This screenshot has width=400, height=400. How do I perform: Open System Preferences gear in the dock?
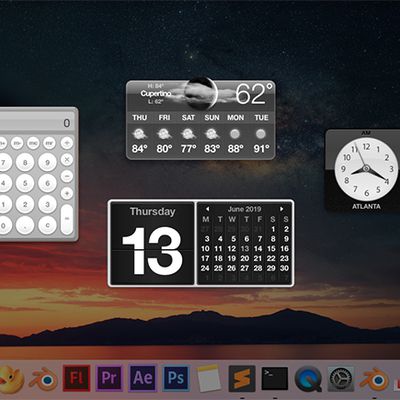click(341, 379)
